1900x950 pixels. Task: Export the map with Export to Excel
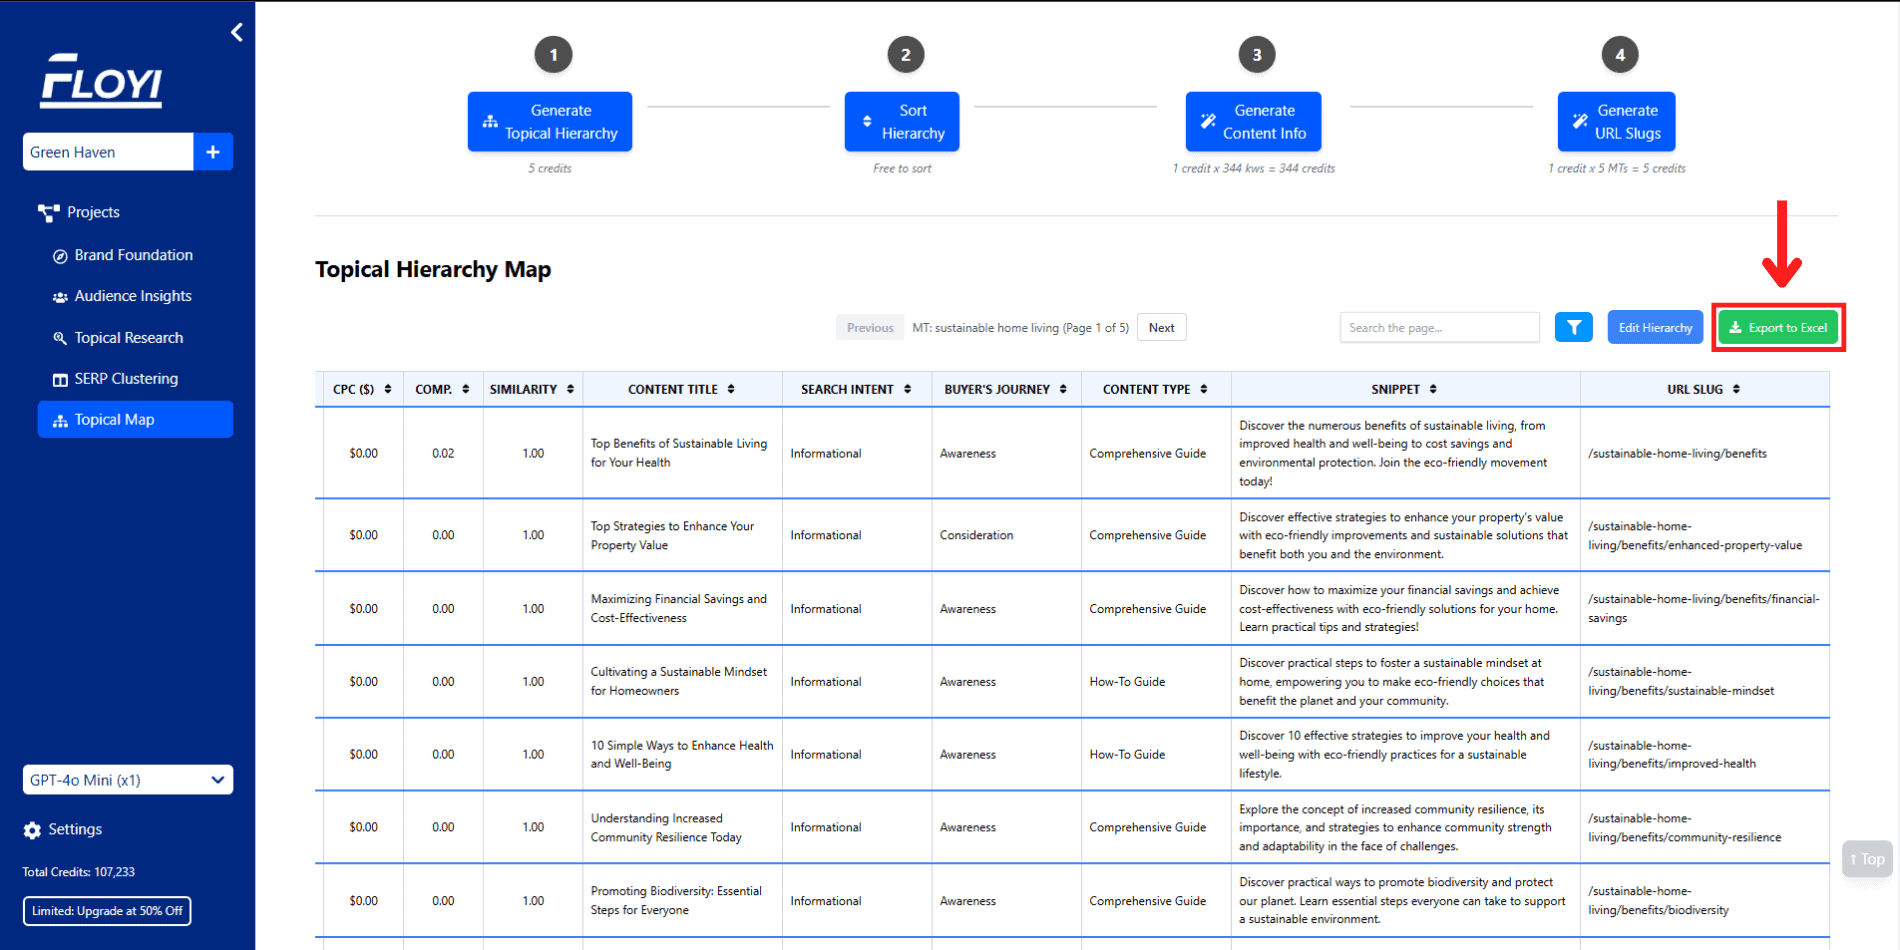point(1778,328)
